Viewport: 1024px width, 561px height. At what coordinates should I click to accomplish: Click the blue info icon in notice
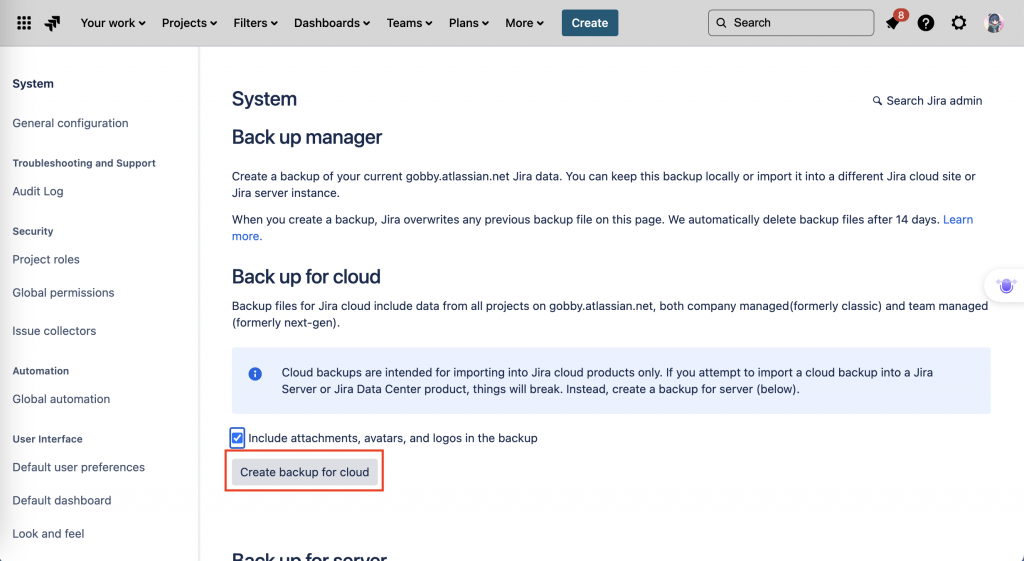[x=255, y=374]
